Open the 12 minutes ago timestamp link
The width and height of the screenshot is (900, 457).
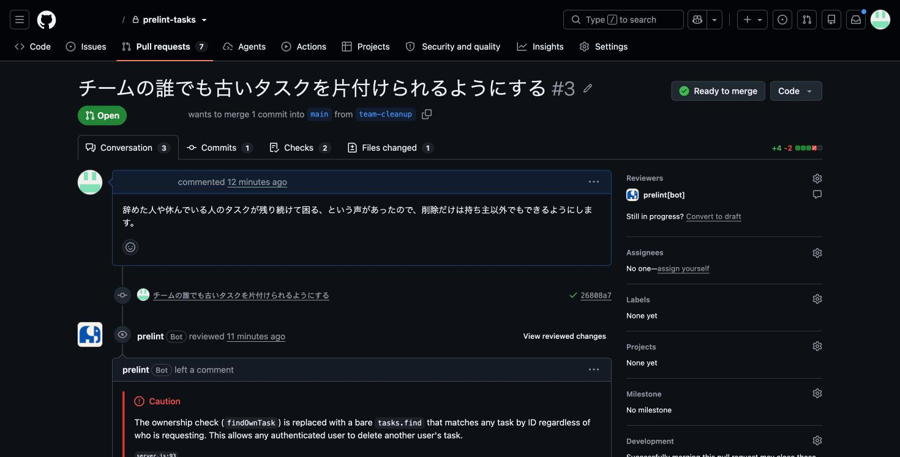pyautogui.click(x=257, y=182)
